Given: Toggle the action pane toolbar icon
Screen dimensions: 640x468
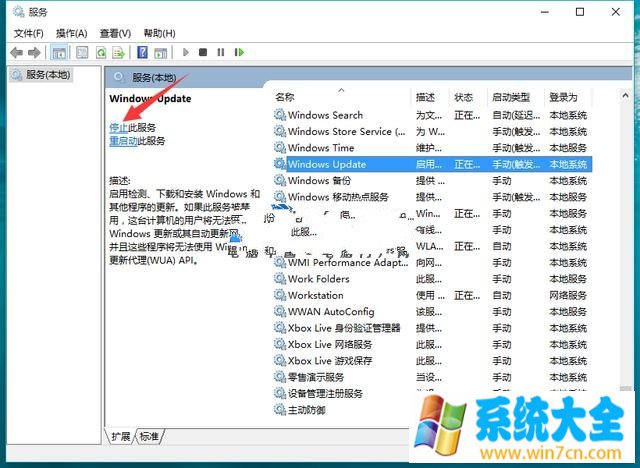Looking at the screenshot, I should tap(160, 52).
